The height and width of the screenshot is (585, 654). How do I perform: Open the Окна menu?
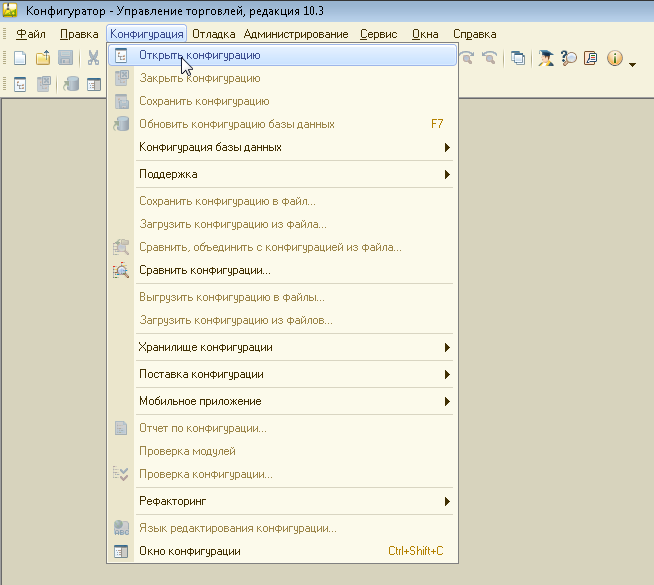(425, 34)
